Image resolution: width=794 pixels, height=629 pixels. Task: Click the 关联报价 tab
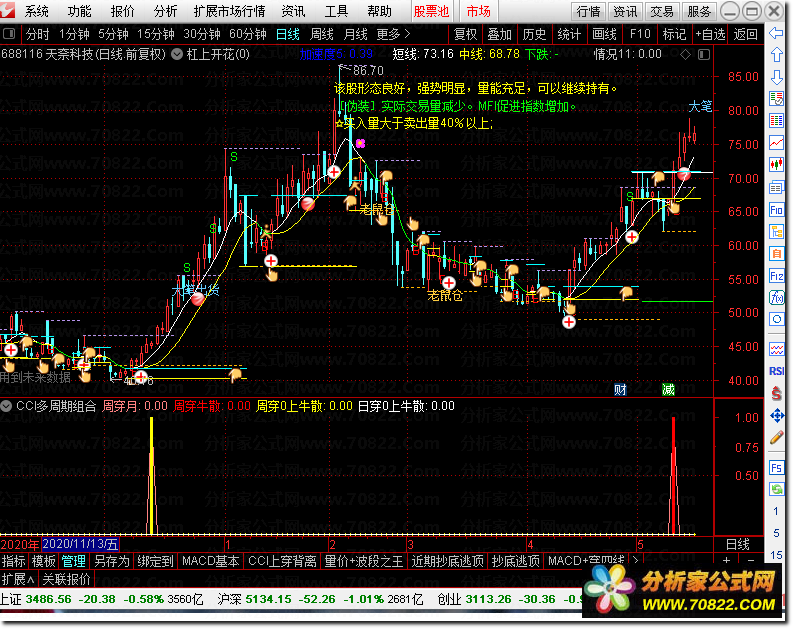point(66,578)
